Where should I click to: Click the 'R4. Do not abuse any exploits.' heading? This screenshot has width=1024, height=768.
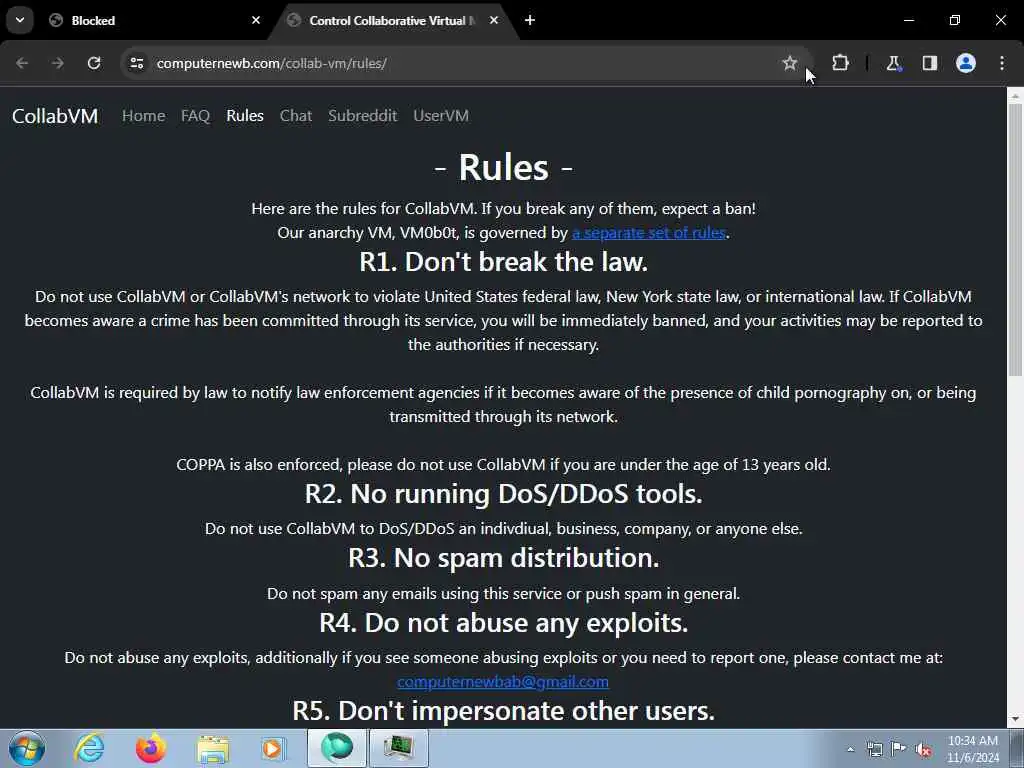point(504,622)
